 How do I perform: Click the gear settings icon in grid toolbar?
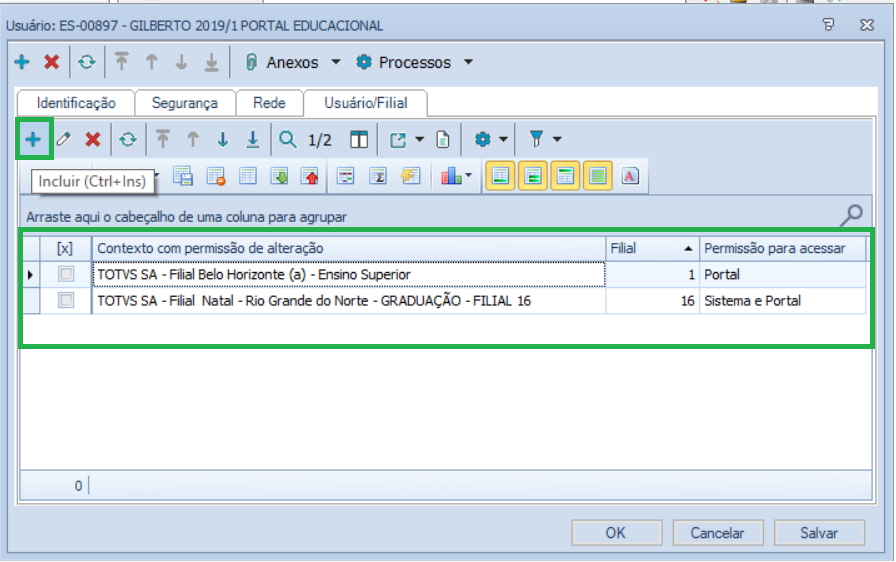pos(483,139)
